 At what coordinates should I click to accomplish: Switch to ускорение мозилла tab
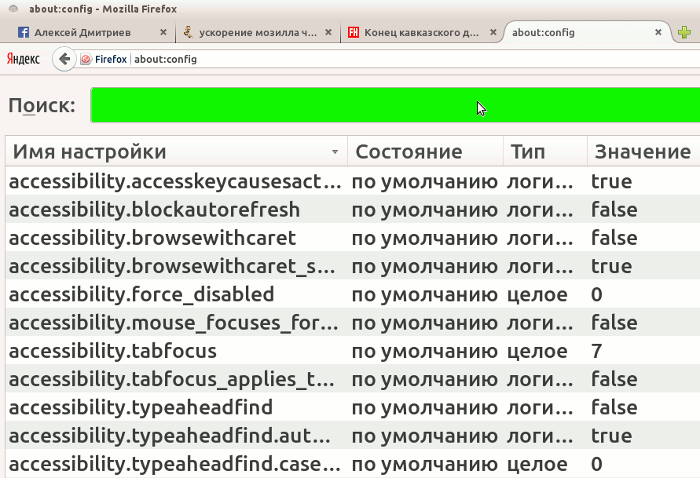click(x=258, y=32)
